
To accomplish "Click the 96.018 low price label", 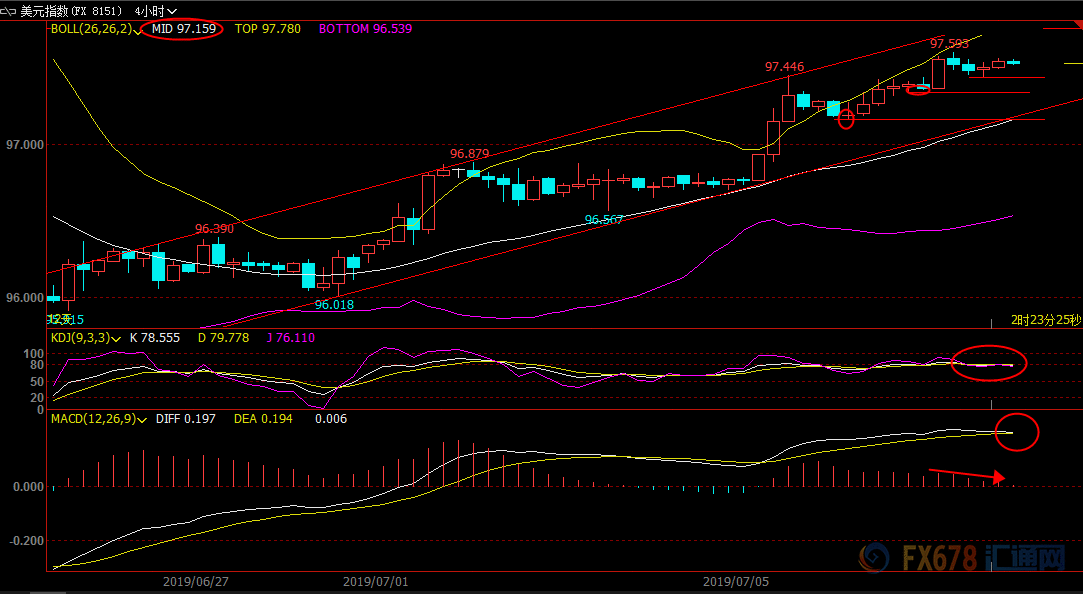I will click(334, 305).
